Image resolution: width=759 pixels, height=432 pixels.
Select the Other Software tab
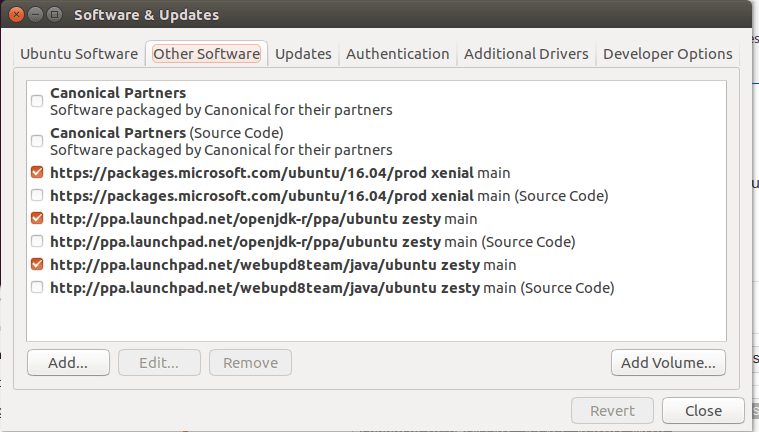click(x=207, y=54)
